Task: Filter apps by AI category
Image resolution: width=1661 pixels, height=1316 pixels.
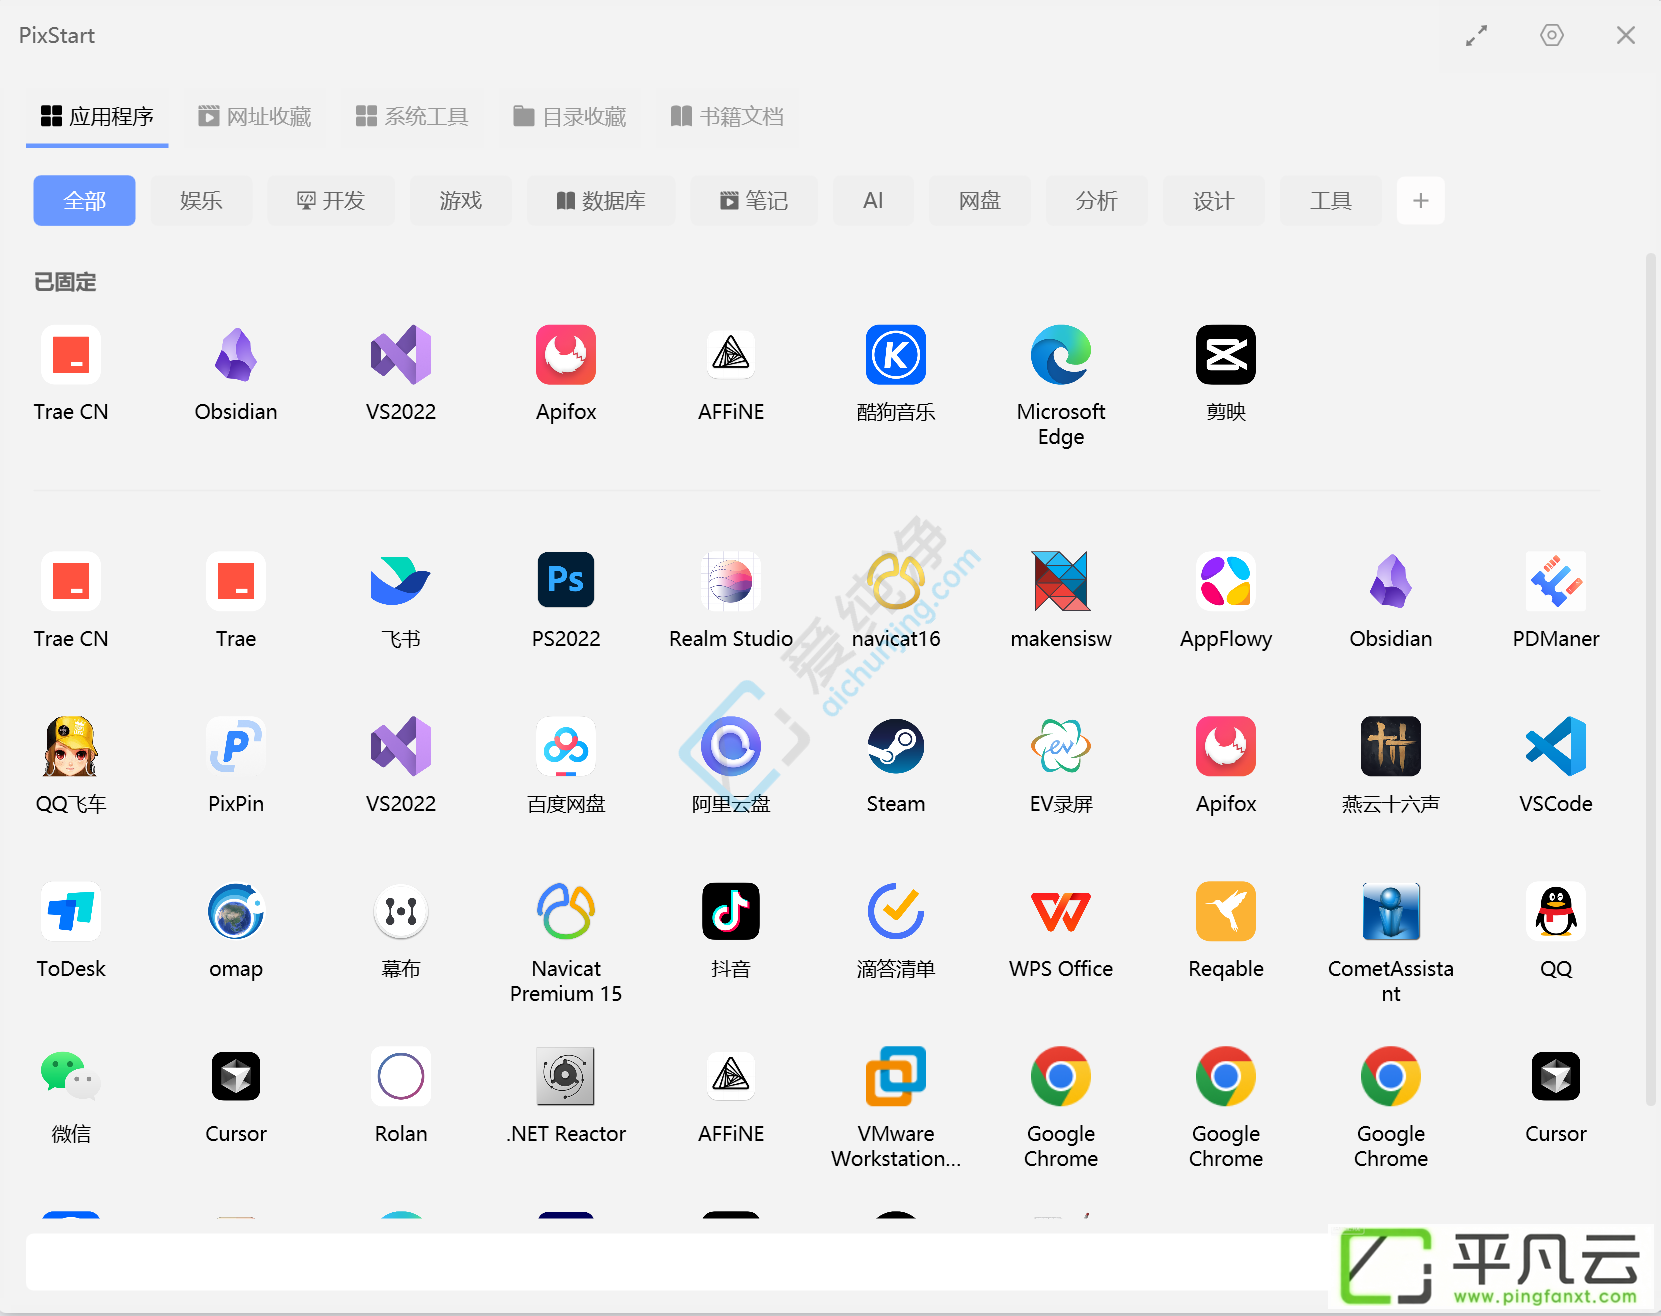Action: [x=873, y=201]
